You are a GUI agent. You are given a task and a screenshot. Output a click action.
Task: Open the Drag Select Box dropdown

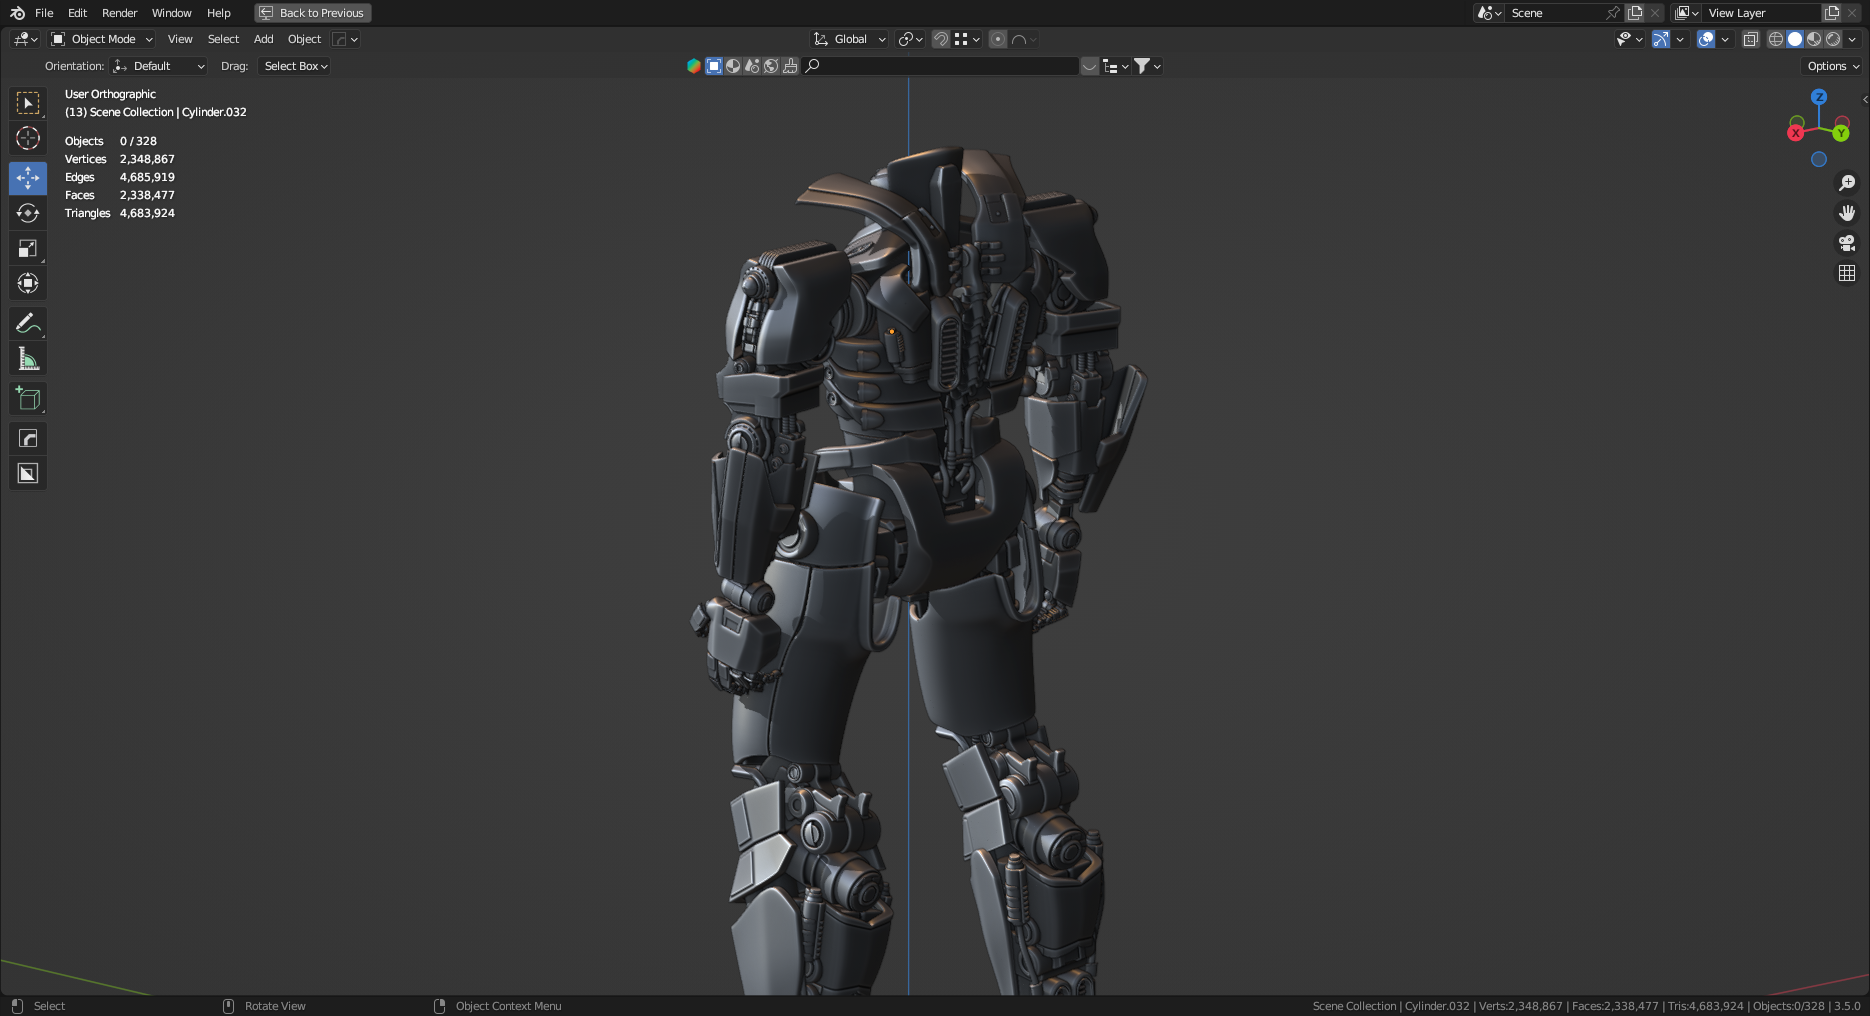click(x=295, y=66)
